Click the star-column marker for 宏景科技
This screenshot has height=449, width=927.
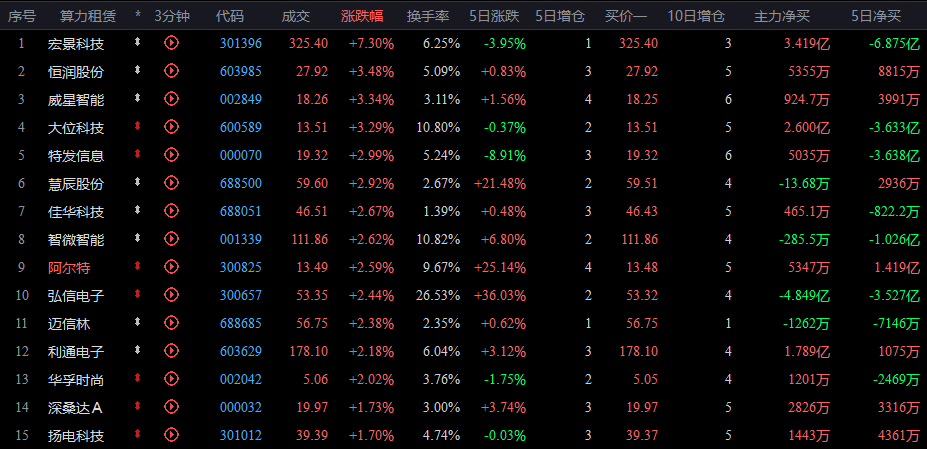click(x=138, y=41)
